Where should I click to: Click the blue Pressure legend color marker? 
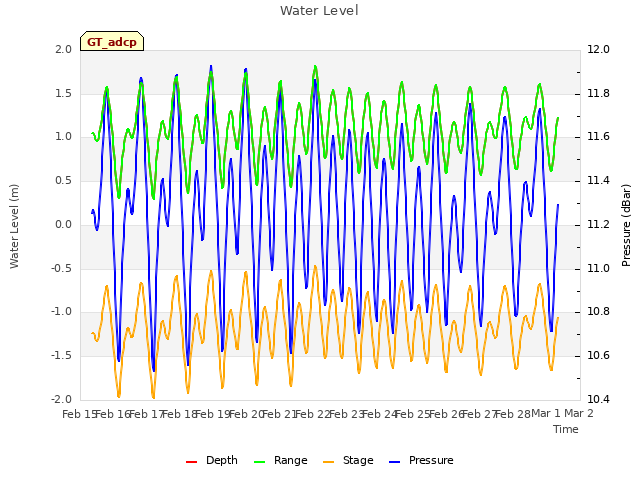tap(394, 462)
